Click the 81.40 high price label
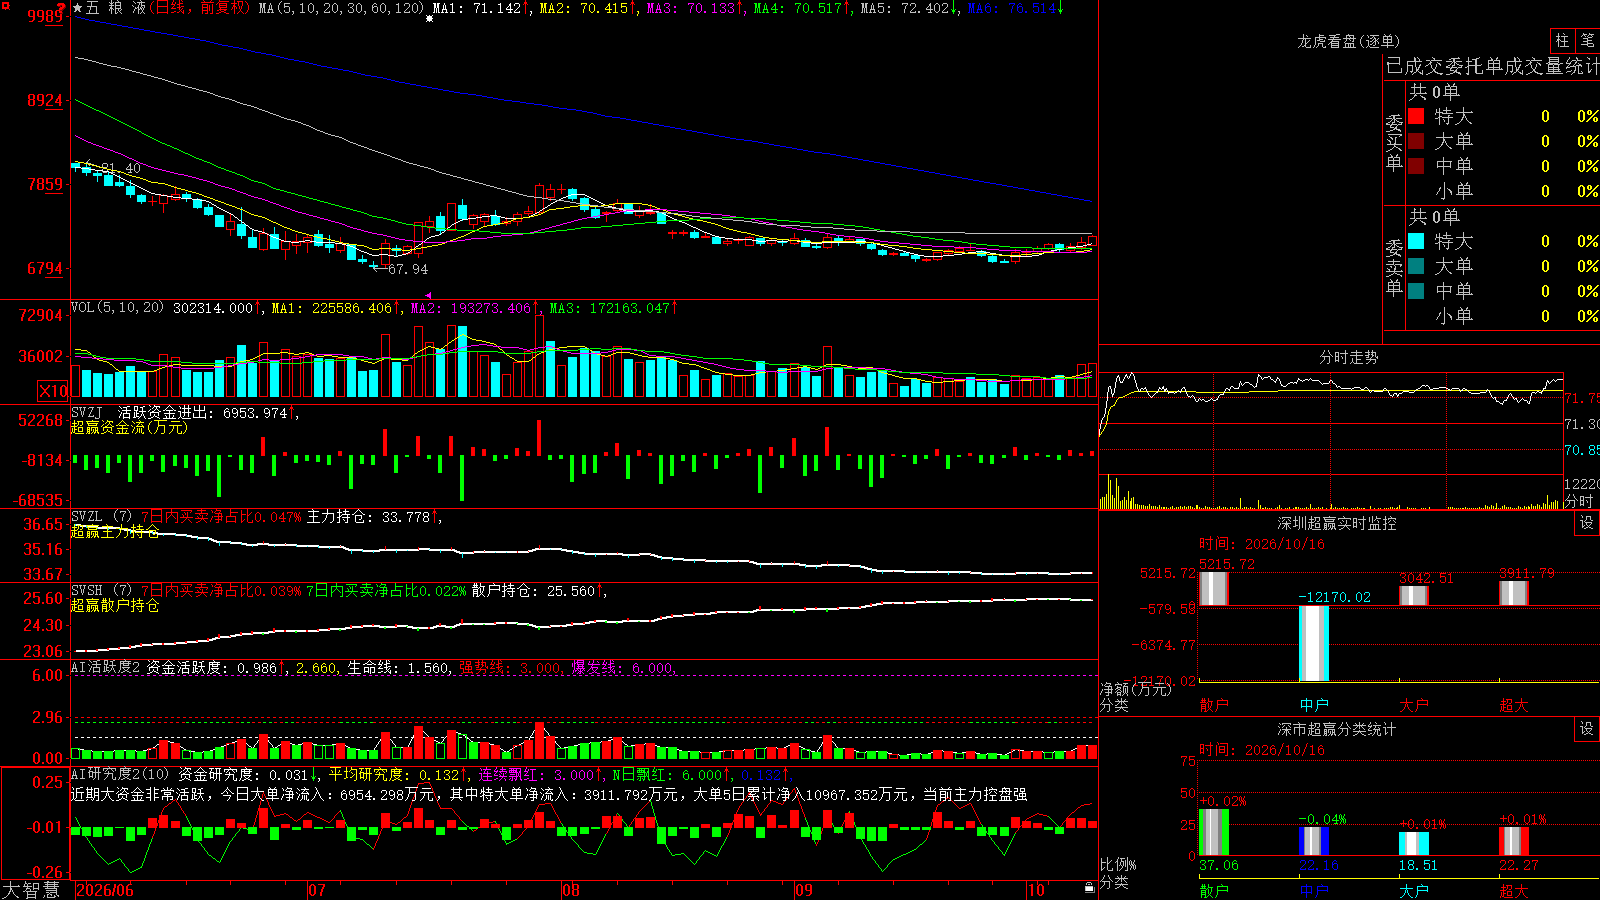Viewport: 1600px width, 900px height. click(121, 168)
